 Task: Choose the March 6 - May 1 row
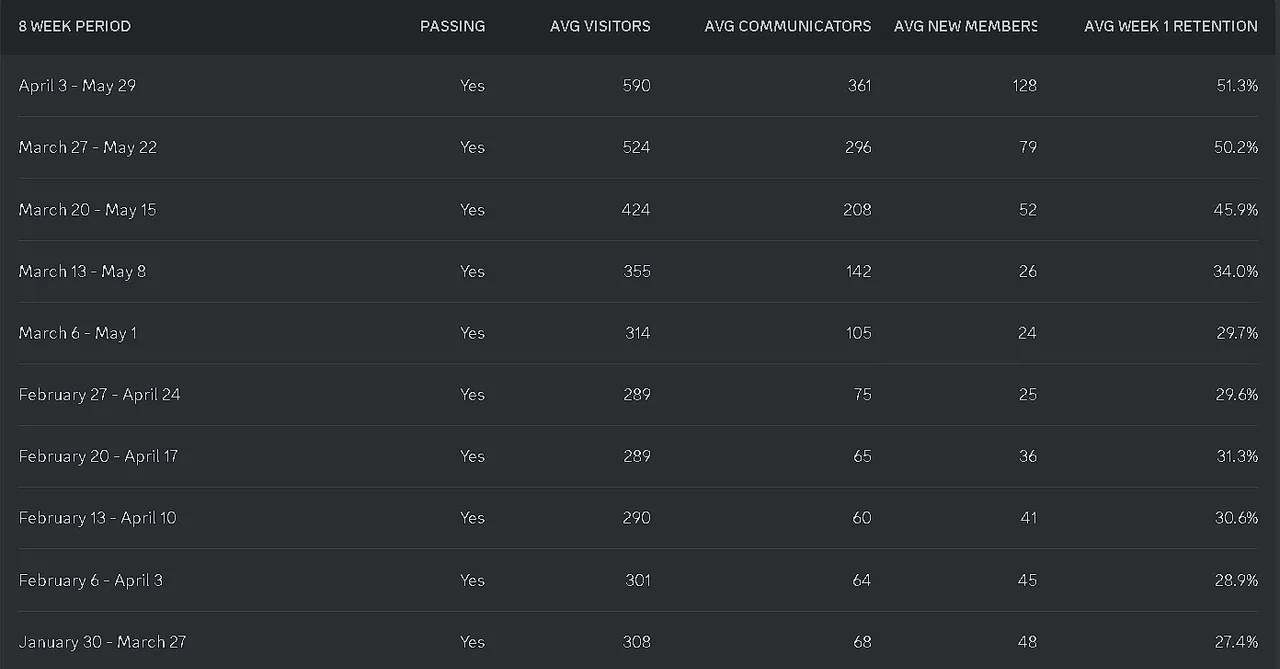click(638, 333)
